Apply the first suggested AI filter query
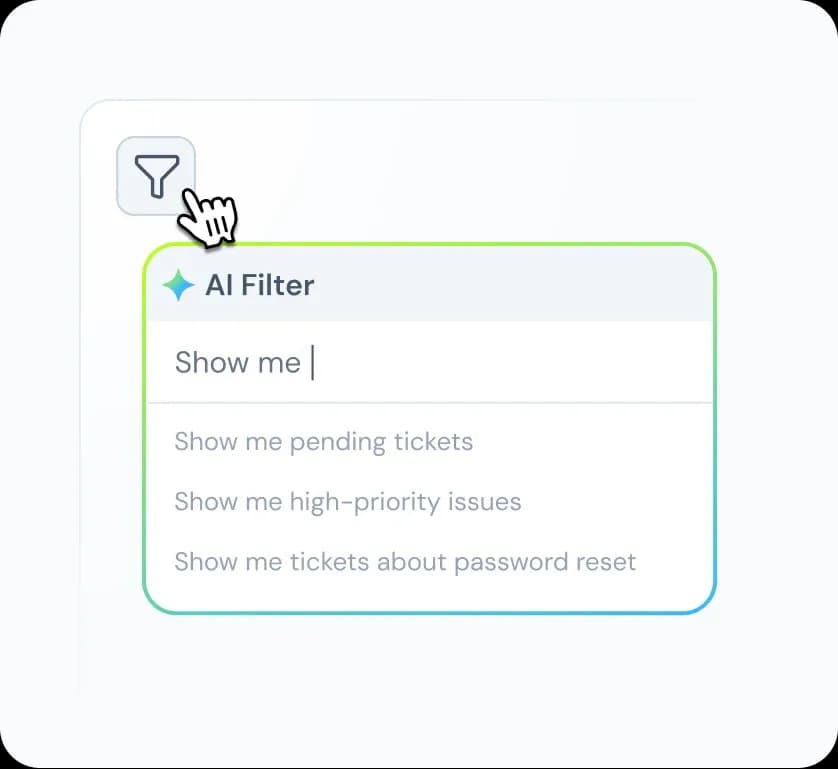Image resolution: width=838 pixels, height=769 pixels. [323, 441]
